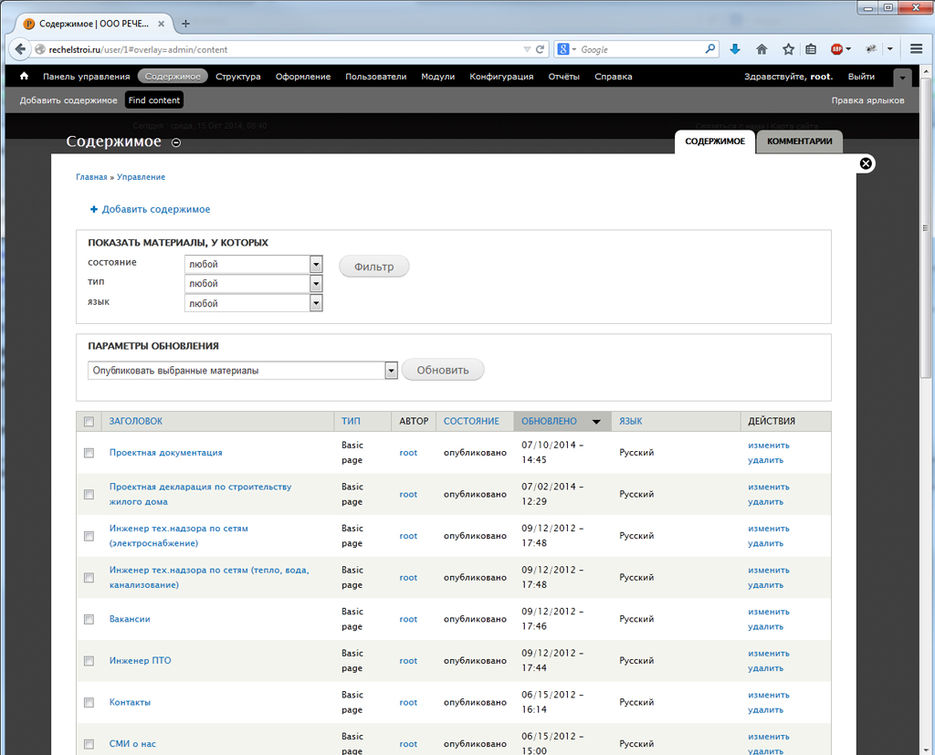
Task: Open the Отчёты admin menu
Action: [x=564, y=76]
